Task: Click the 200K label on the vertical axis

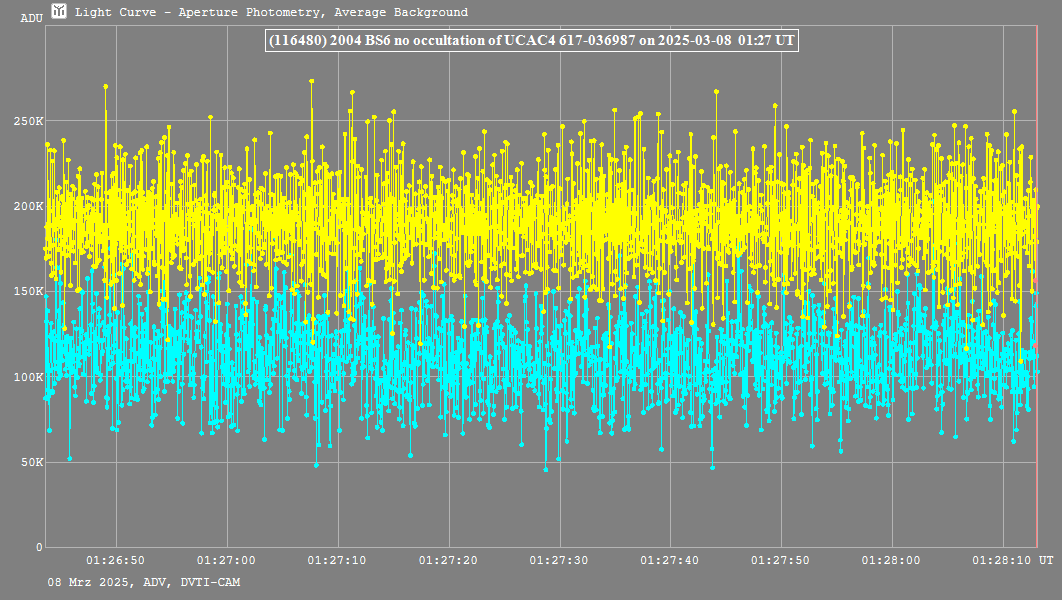Action: (28, 206)
